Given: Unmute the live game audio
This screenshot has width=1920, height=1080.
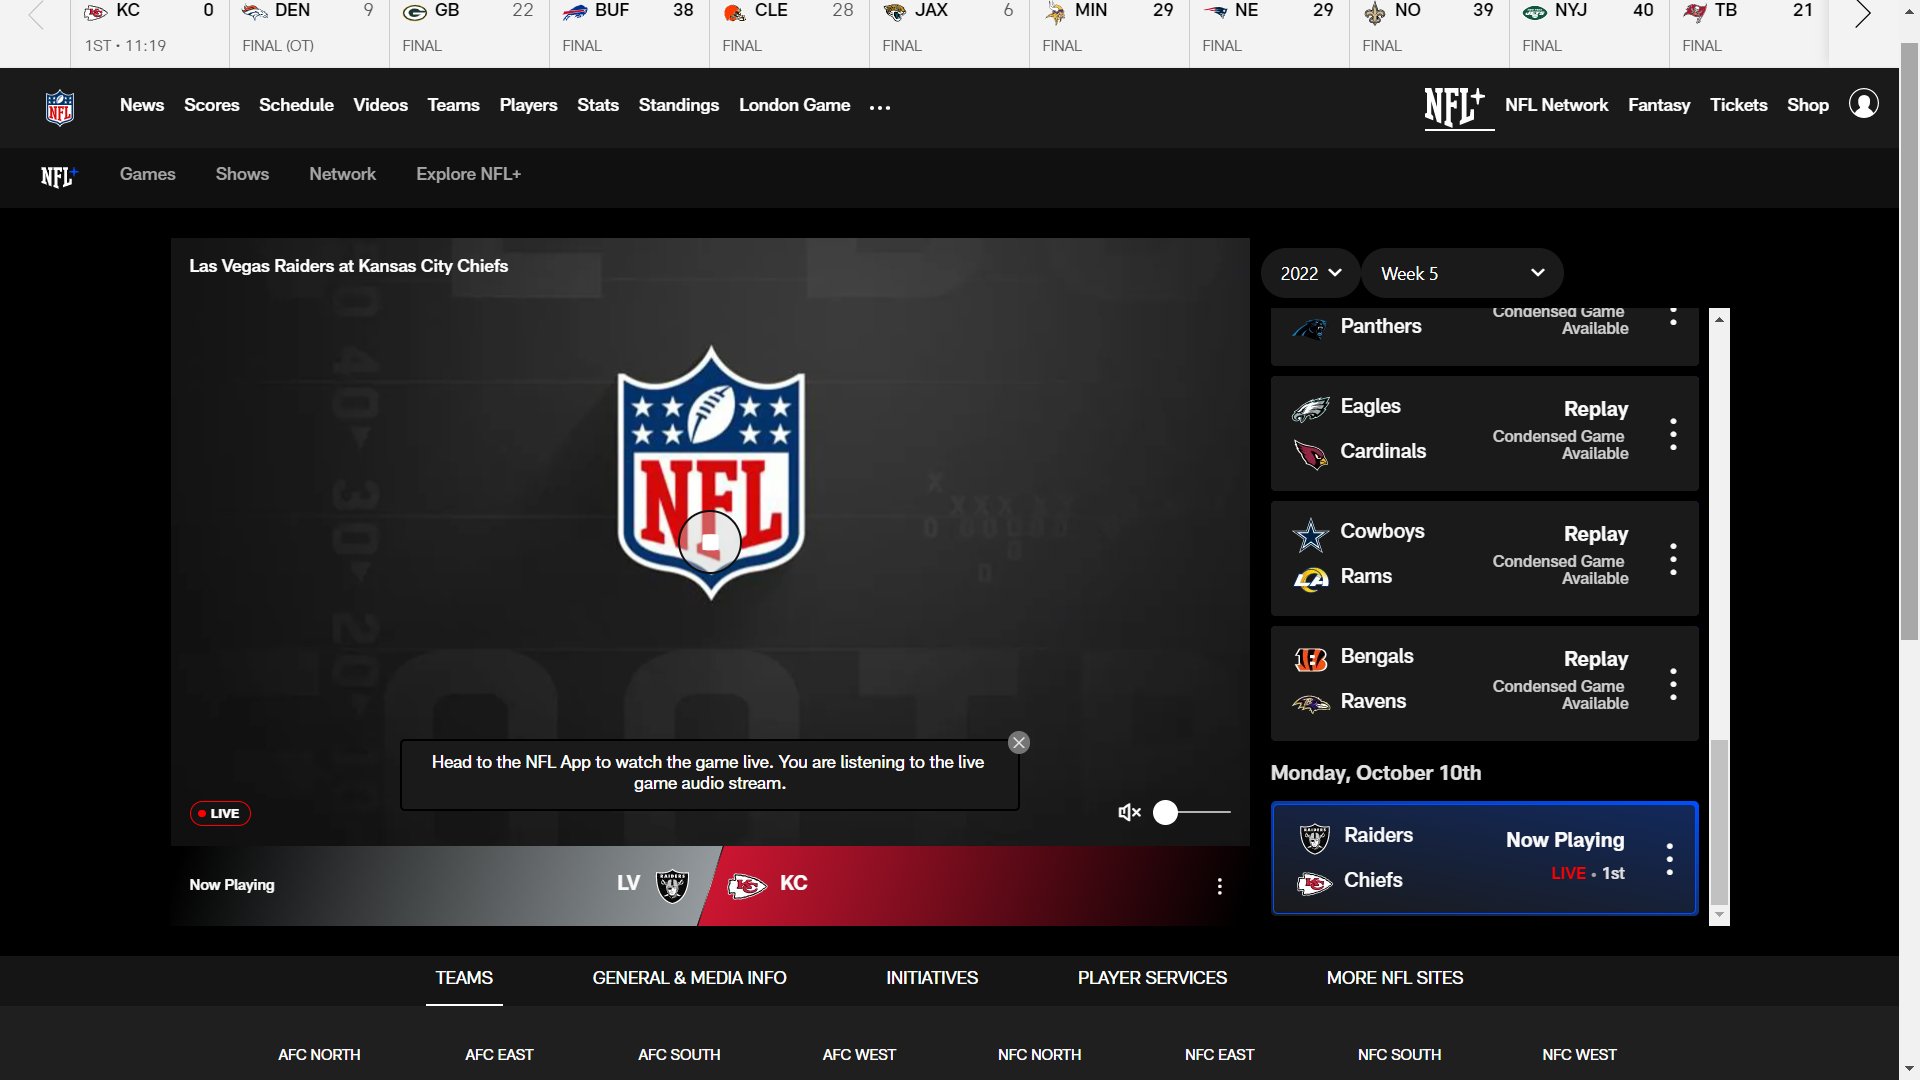Looking at the screenshot, I should pos(1128,812).
